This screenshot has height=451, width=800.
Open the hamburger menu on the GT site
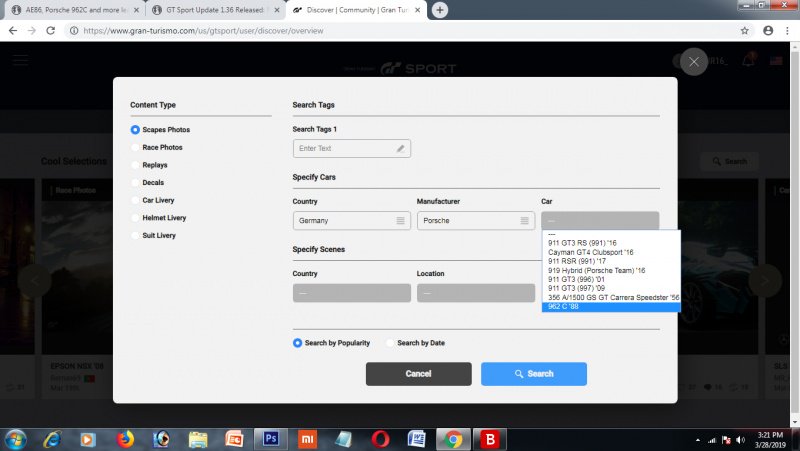(20, 60)
